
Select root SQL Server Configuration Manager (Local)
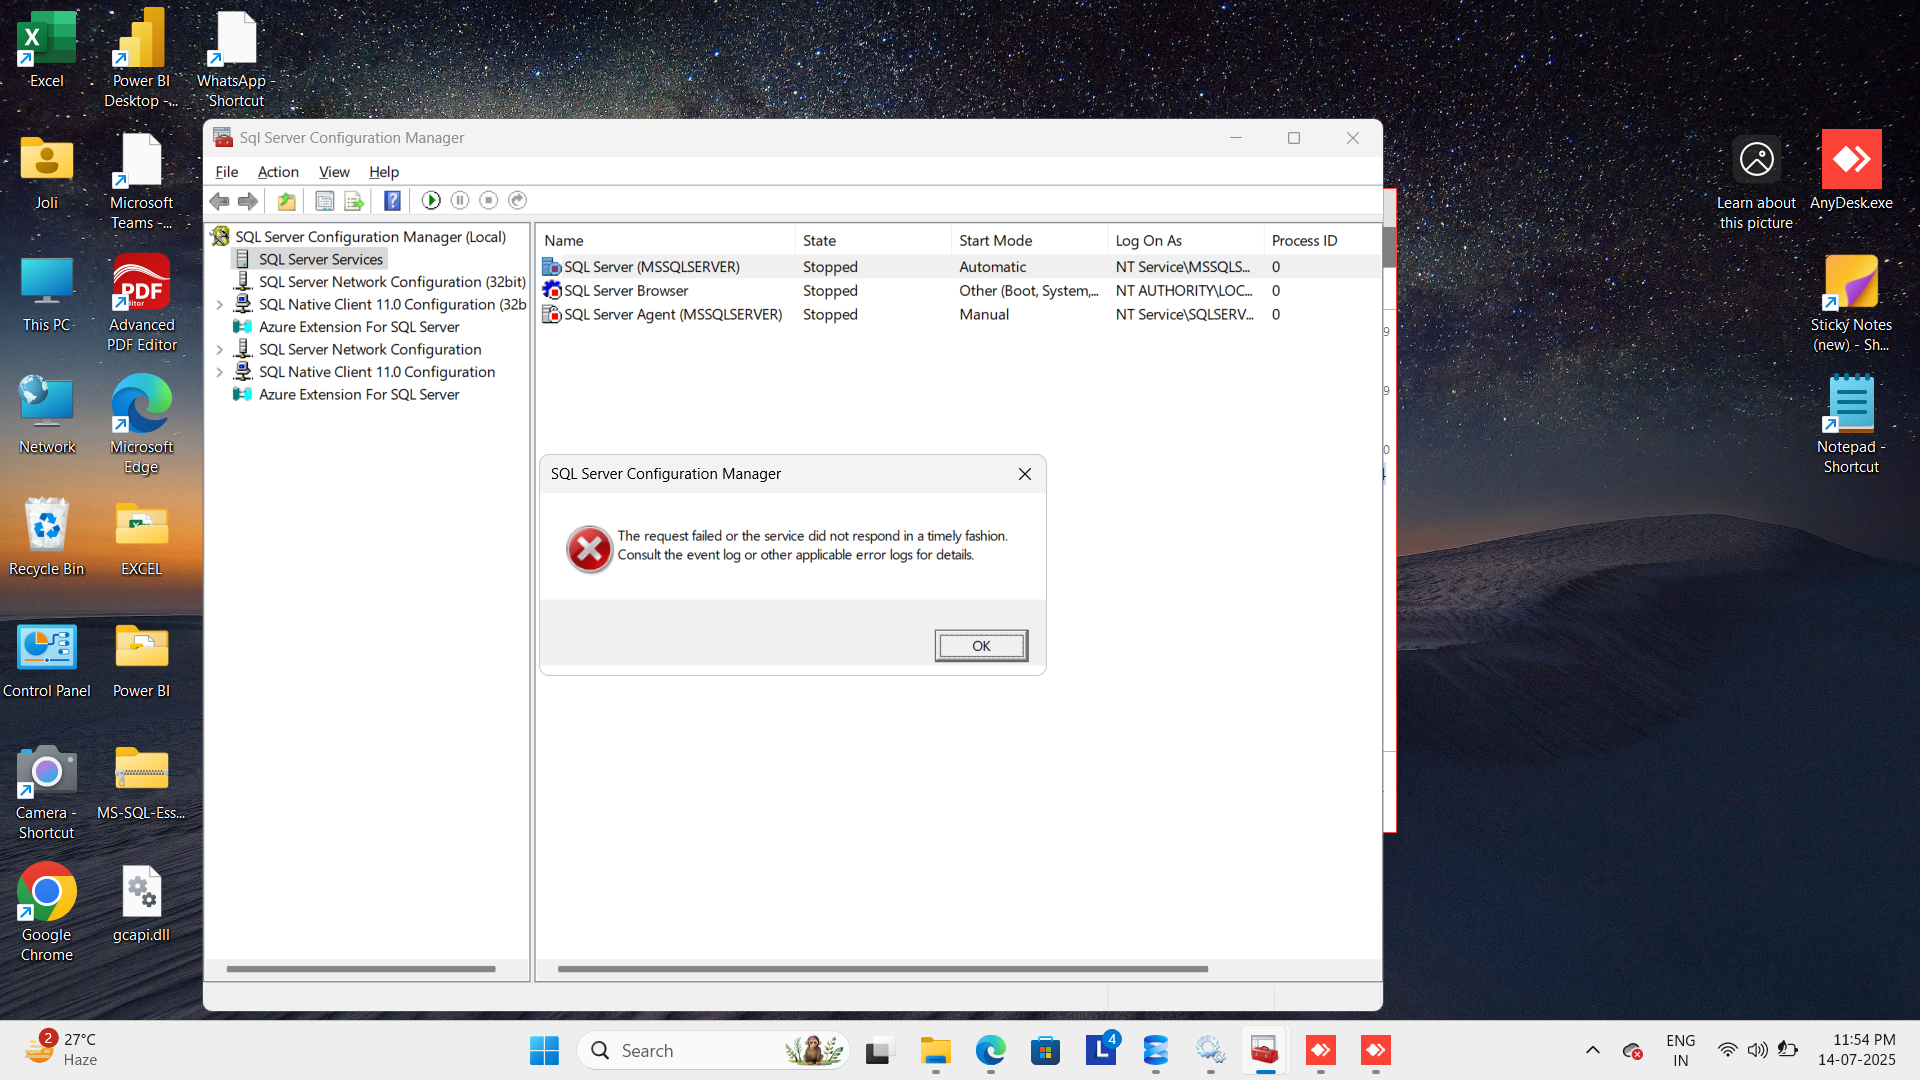click(370, 237)
